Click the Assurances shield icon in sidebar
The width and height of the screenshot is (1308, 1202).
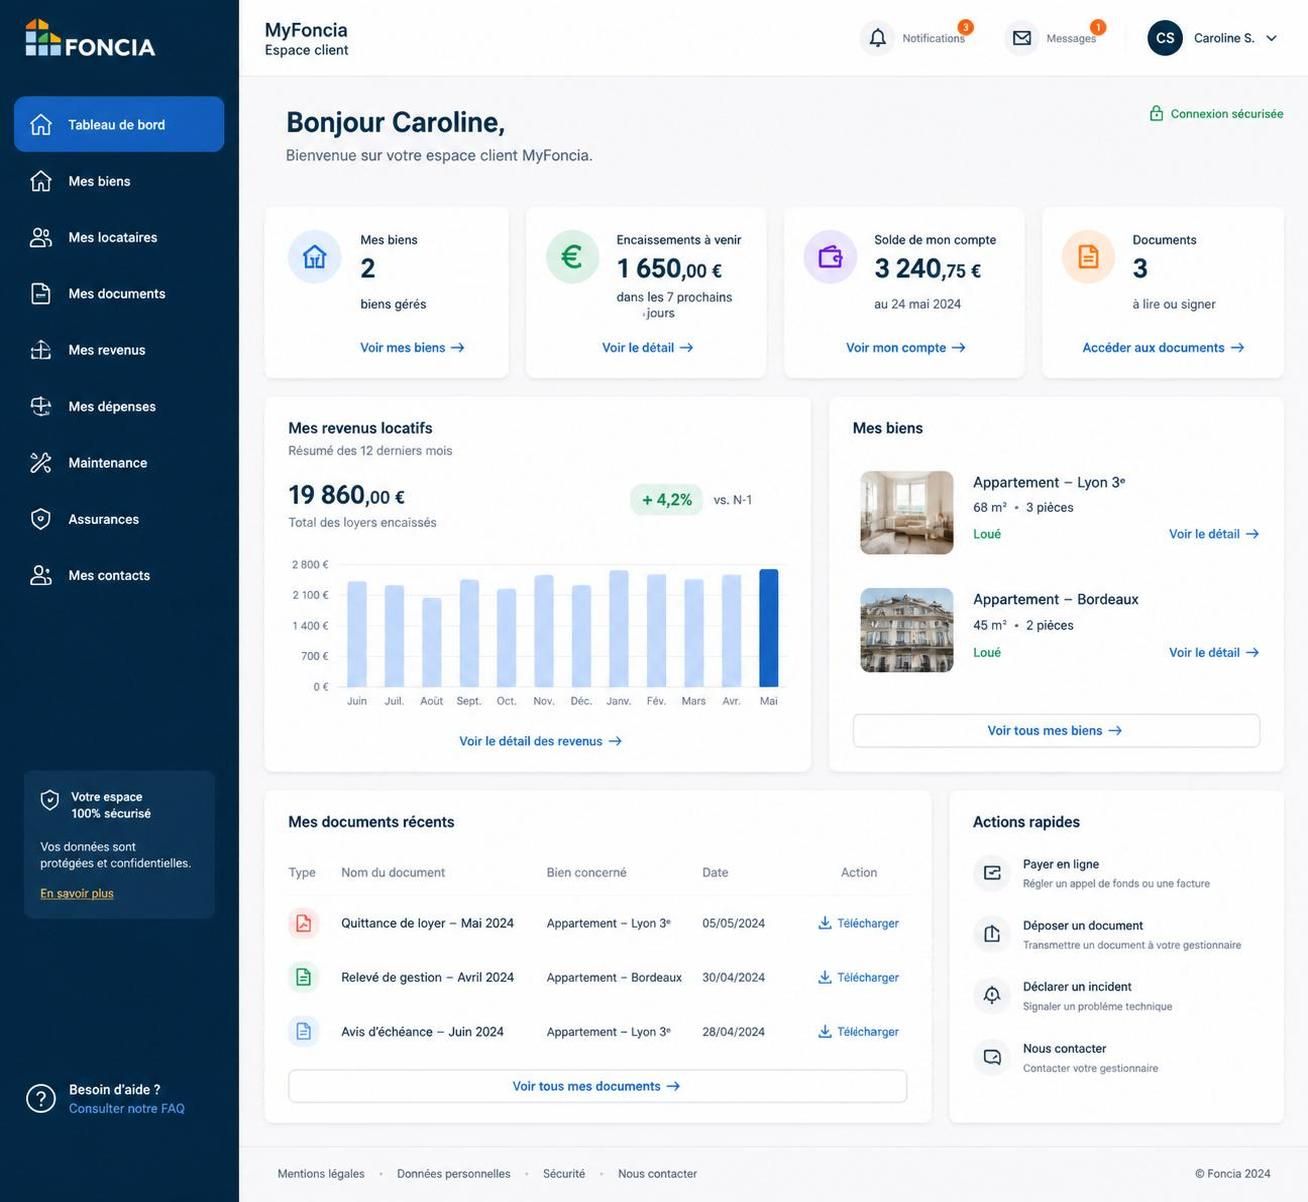pyautogui.click(x=41, y=519)
